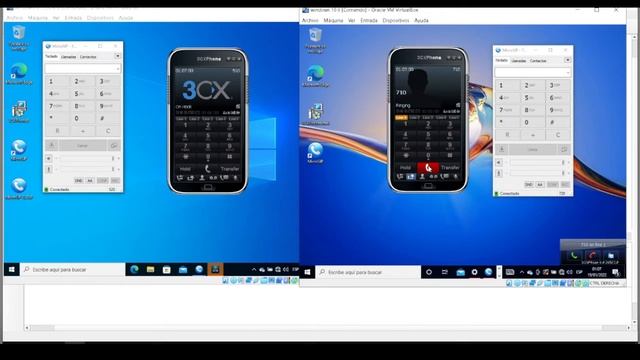This screenshot has width=640, height=360.
Task: Click home button on left 3CXPhone
Action: click(x=207, y=187)
